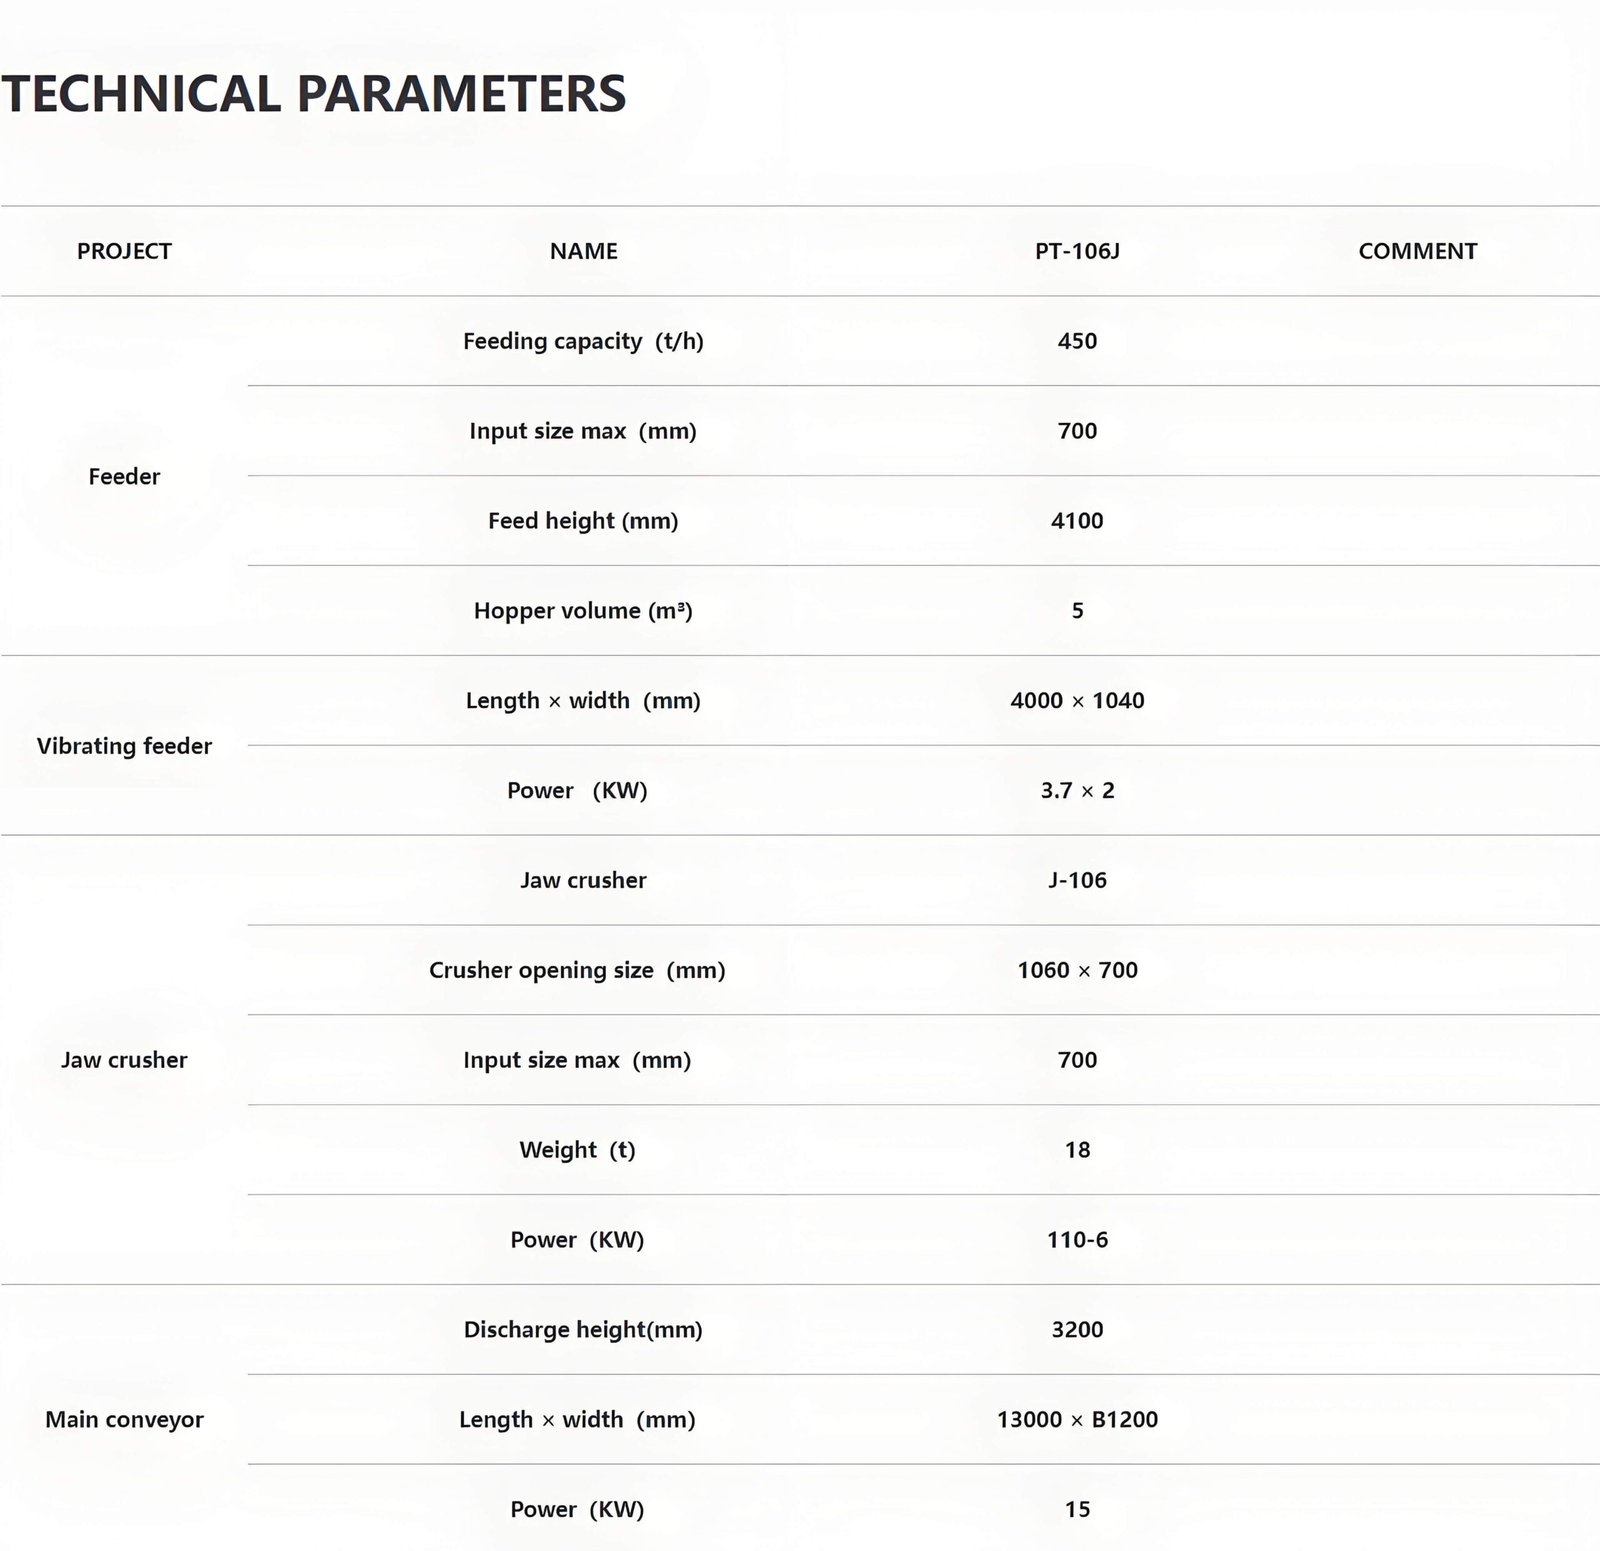Select the J-106 model value
The height and width of the screenshot is (1551, 1600).
(x=1077, y=880)
